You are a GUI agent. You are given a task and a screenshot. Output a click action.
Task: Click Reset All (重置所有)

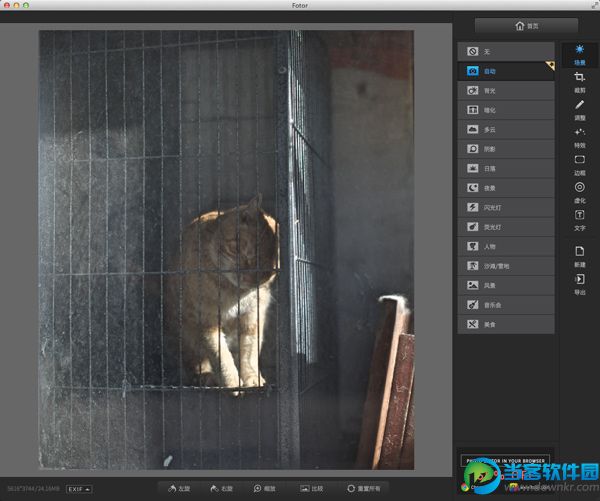coord(364,489)
